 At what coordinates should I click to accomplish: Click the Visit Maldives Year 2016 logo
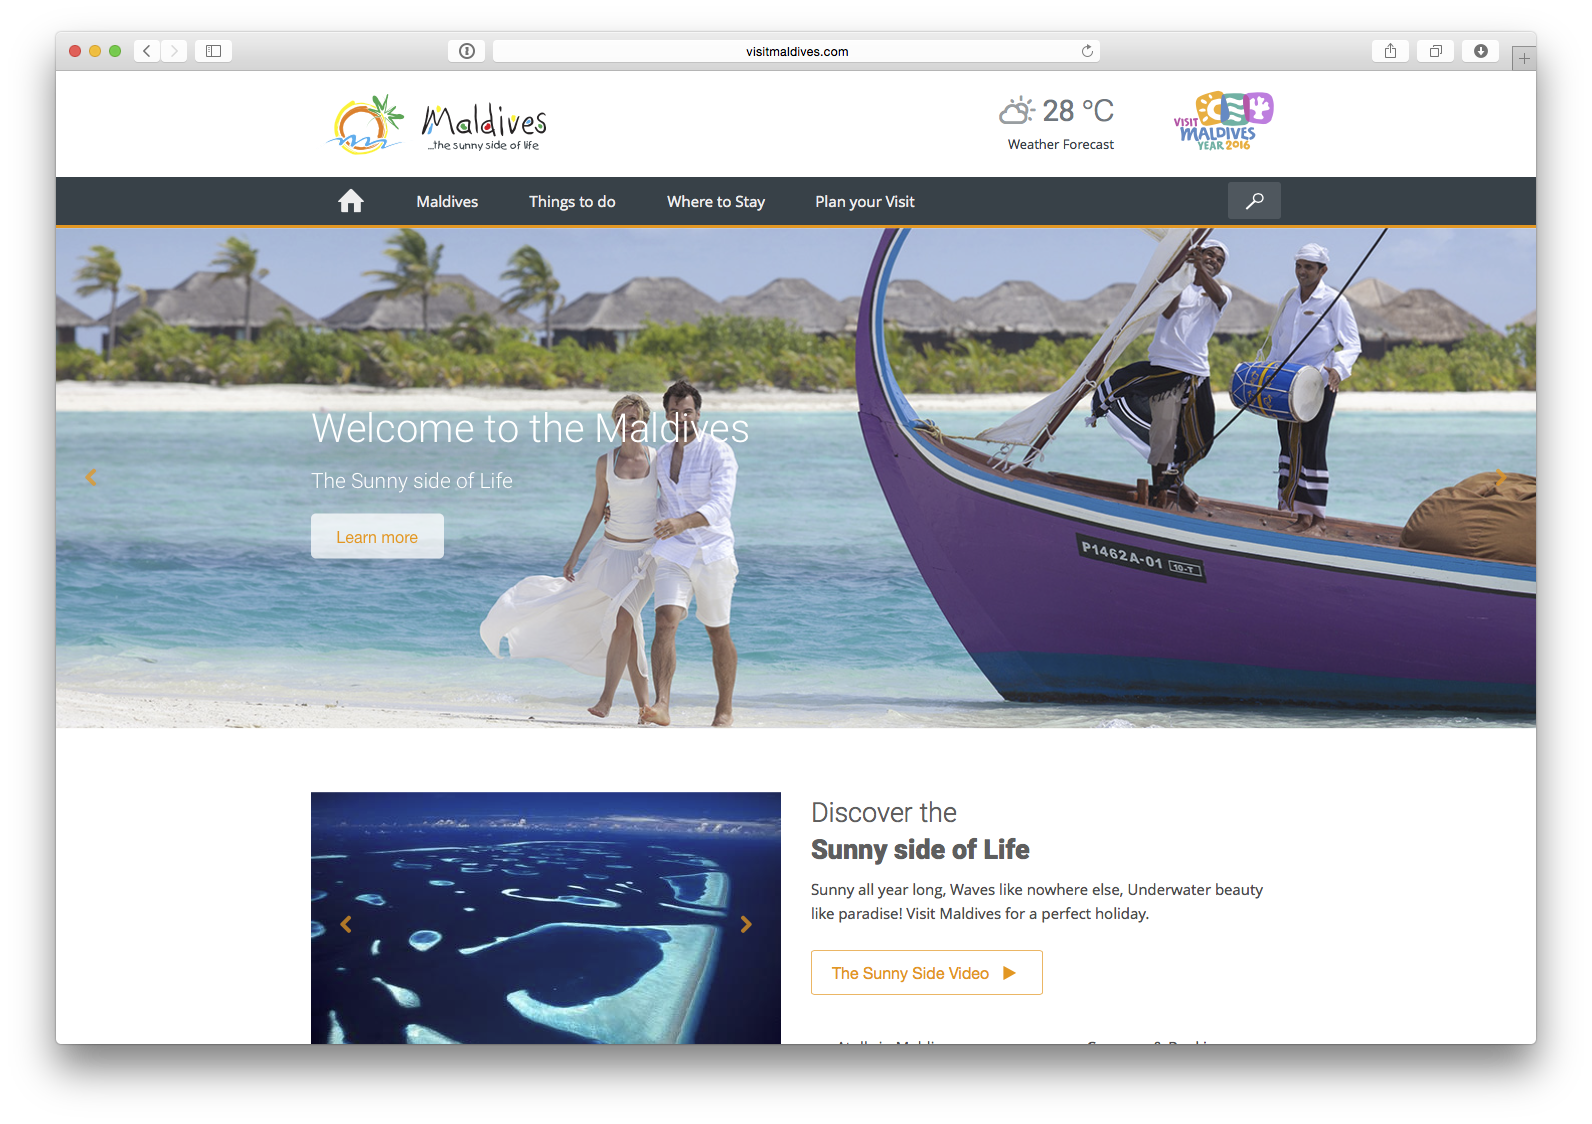(x=1223, y=121)
